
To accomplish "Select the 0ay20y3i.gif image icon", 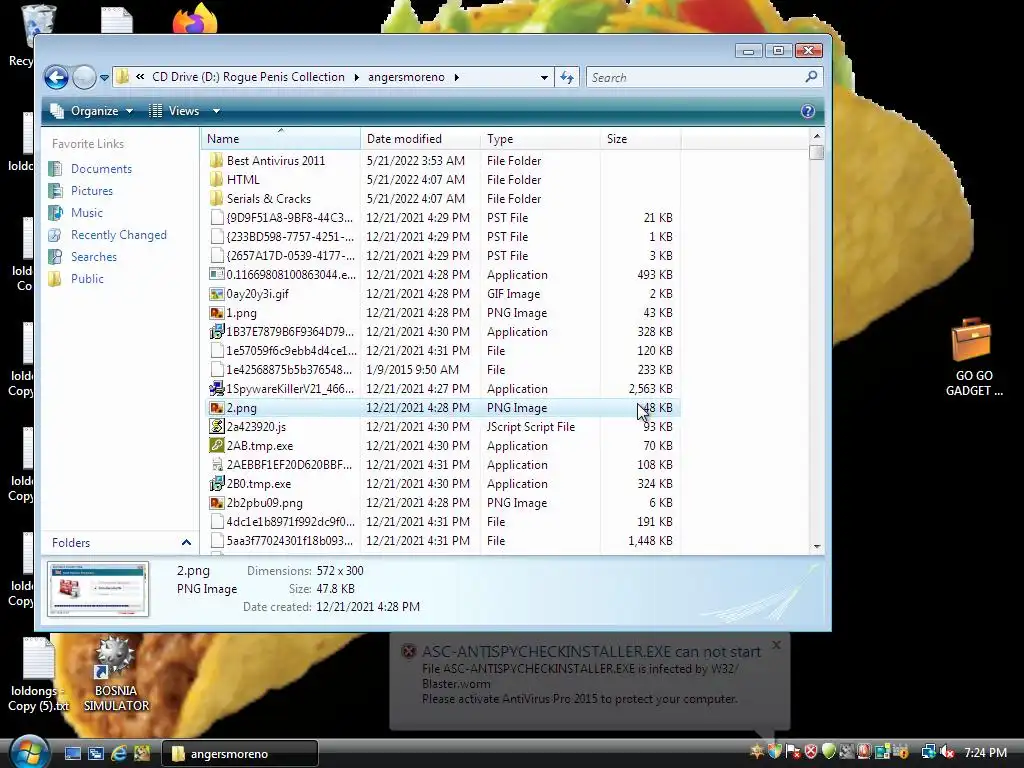I will pyautogui.click(x=217, y=294).
